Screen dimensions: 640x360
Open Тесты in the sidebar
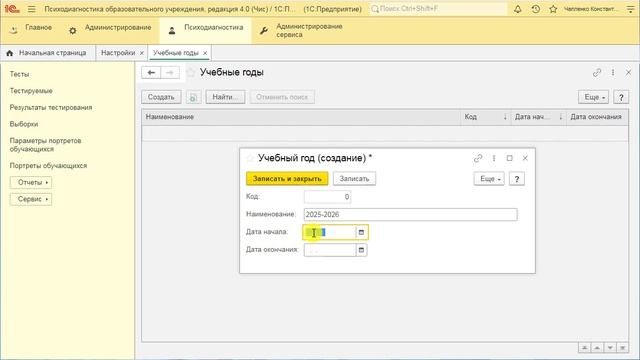click(x=19, y=74)
